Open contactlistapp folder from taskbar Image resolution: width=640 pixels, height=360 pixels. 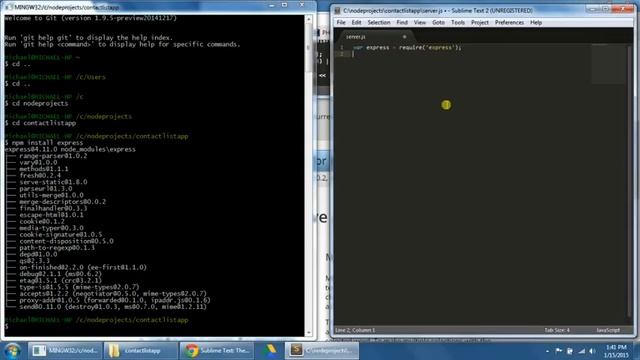pyautogui.click(x=140, y=350)
